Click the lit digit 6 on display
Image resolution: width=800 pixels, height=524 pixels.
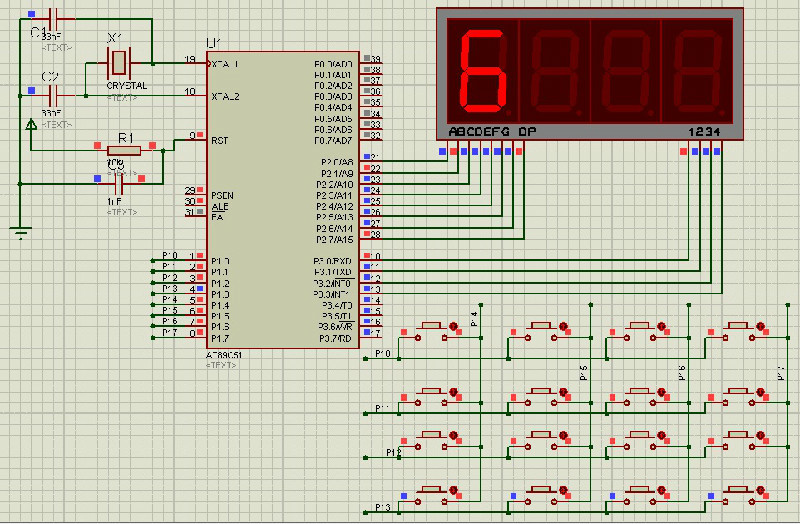point(485,71)
